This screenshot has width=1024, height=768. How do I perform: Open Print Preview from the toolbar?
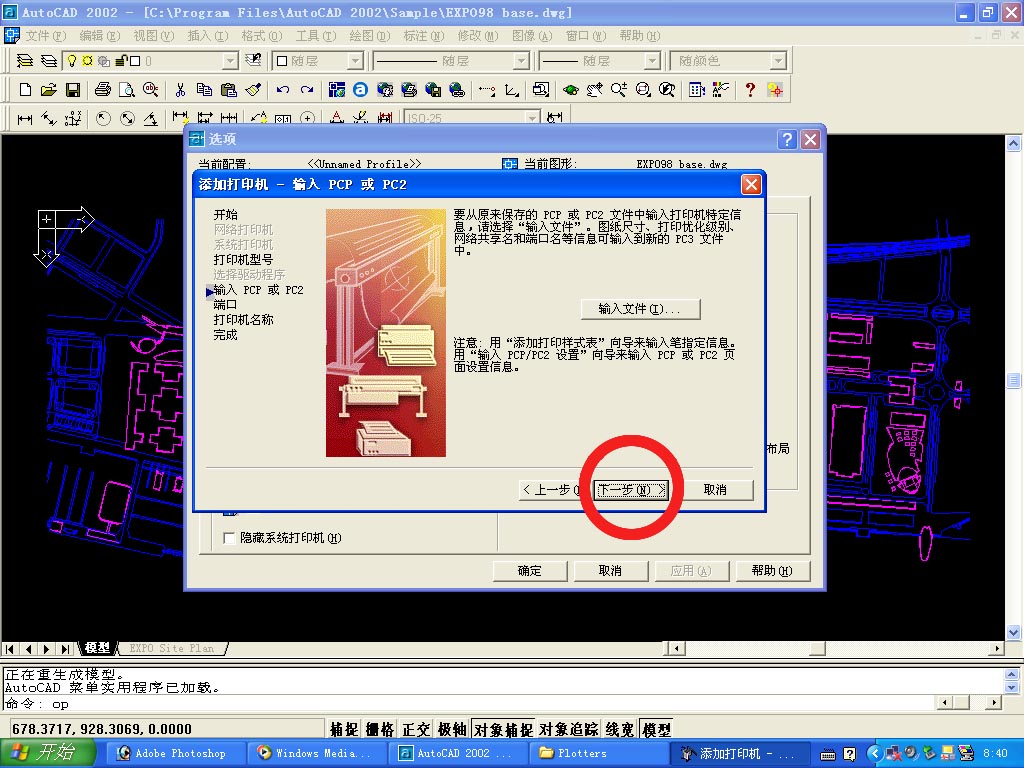(x=127, y=90)
